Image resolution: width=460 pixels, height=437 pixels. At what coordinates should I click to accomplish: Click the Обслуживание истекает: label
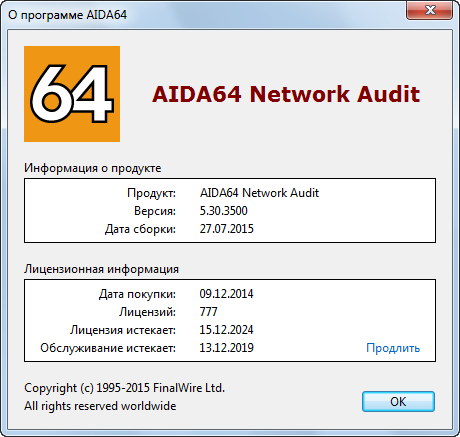coord(108,348)
